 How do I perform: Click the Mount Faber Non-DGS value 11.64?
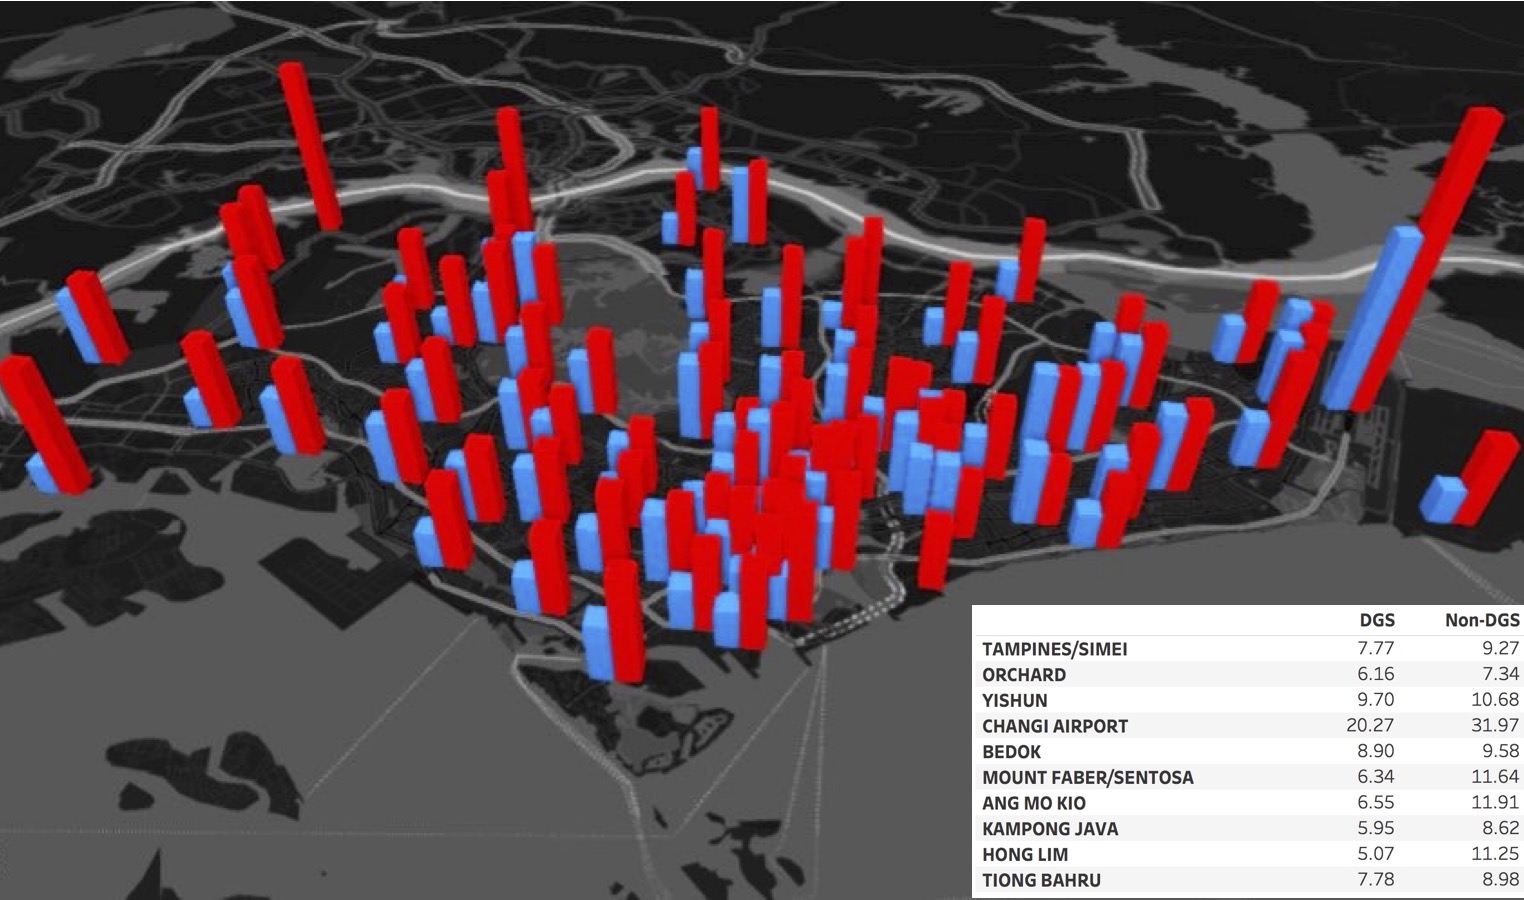tap(1497, 777)
